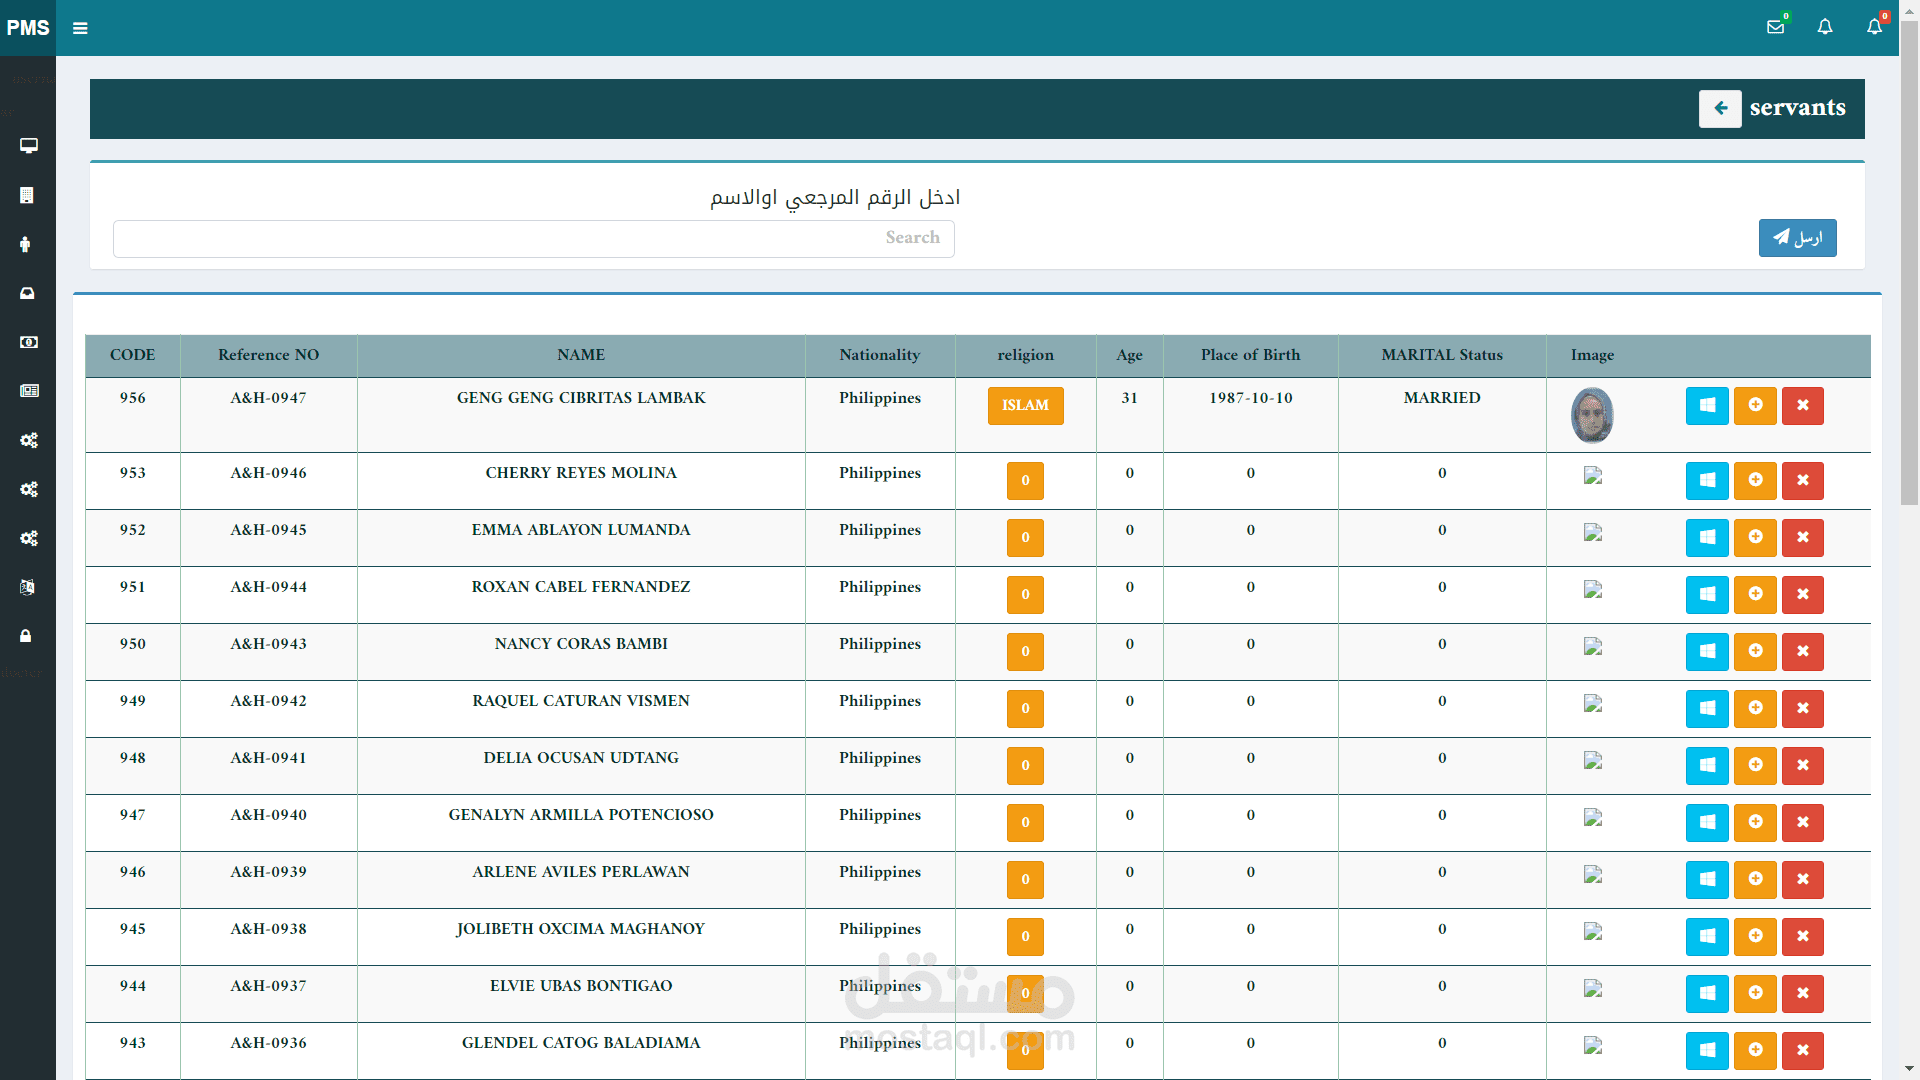This screenshot has height=1080, width=1920.
Task: Open the newspaper sidebar icon
Action: tap(28, 391)
